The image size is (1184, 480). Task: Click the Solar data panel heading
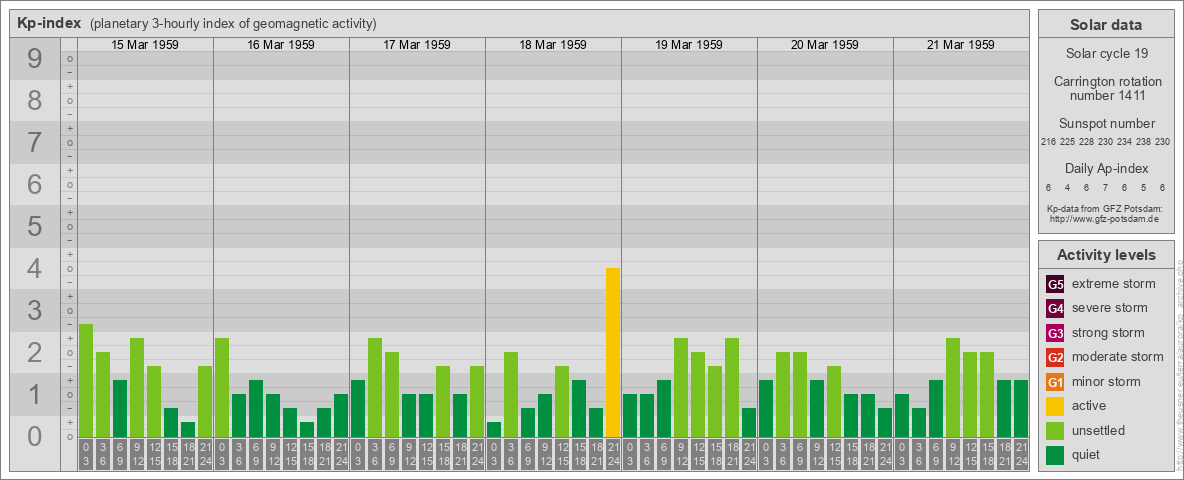click(x=1106, y=25)
